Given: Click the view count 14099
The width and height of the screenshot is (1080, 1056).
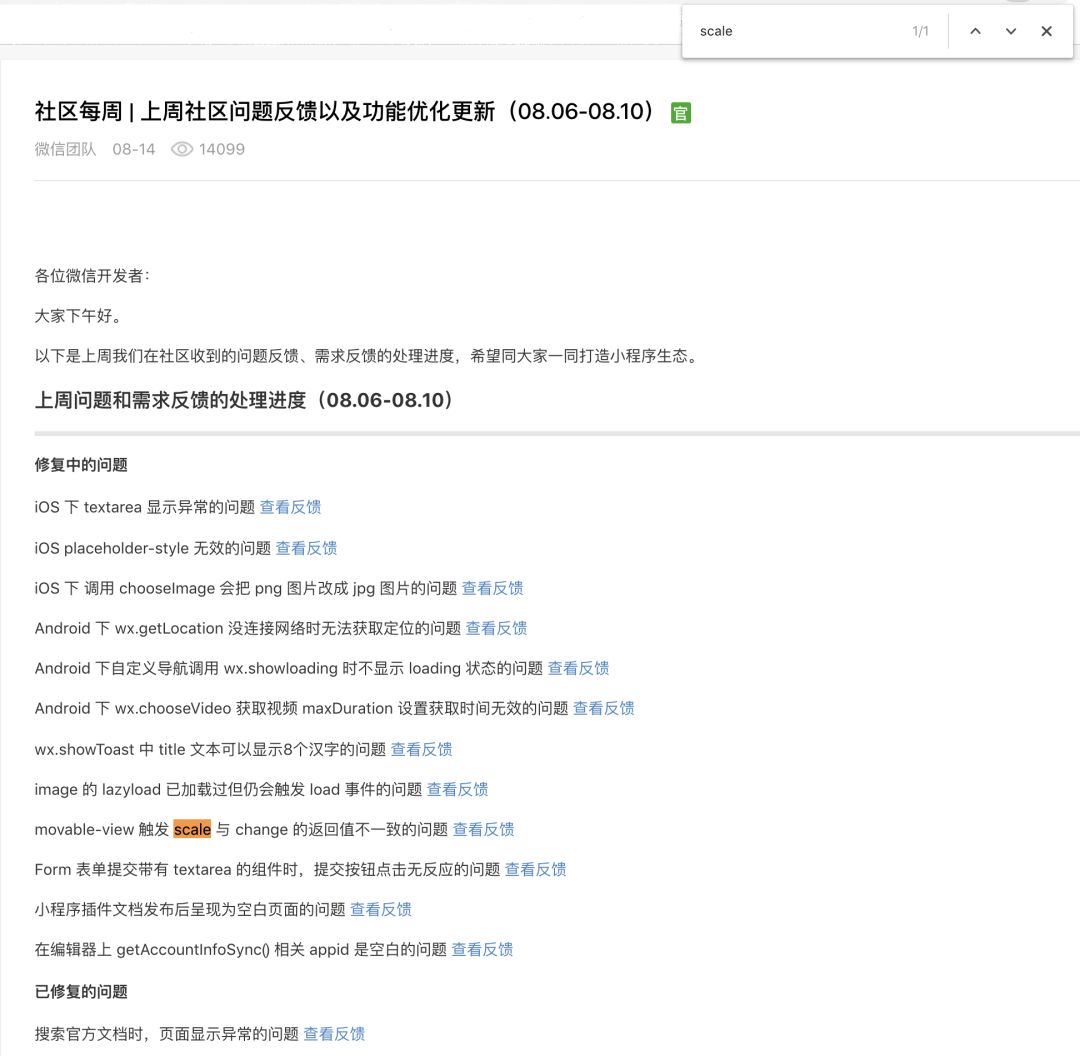Looking at the screenshot, I should click(x=222, y=149).
